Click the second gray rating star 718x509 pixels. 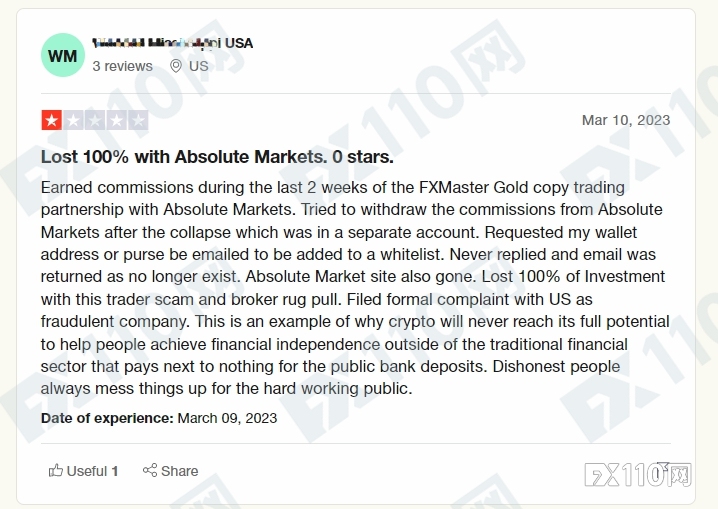tap(73, 120)
